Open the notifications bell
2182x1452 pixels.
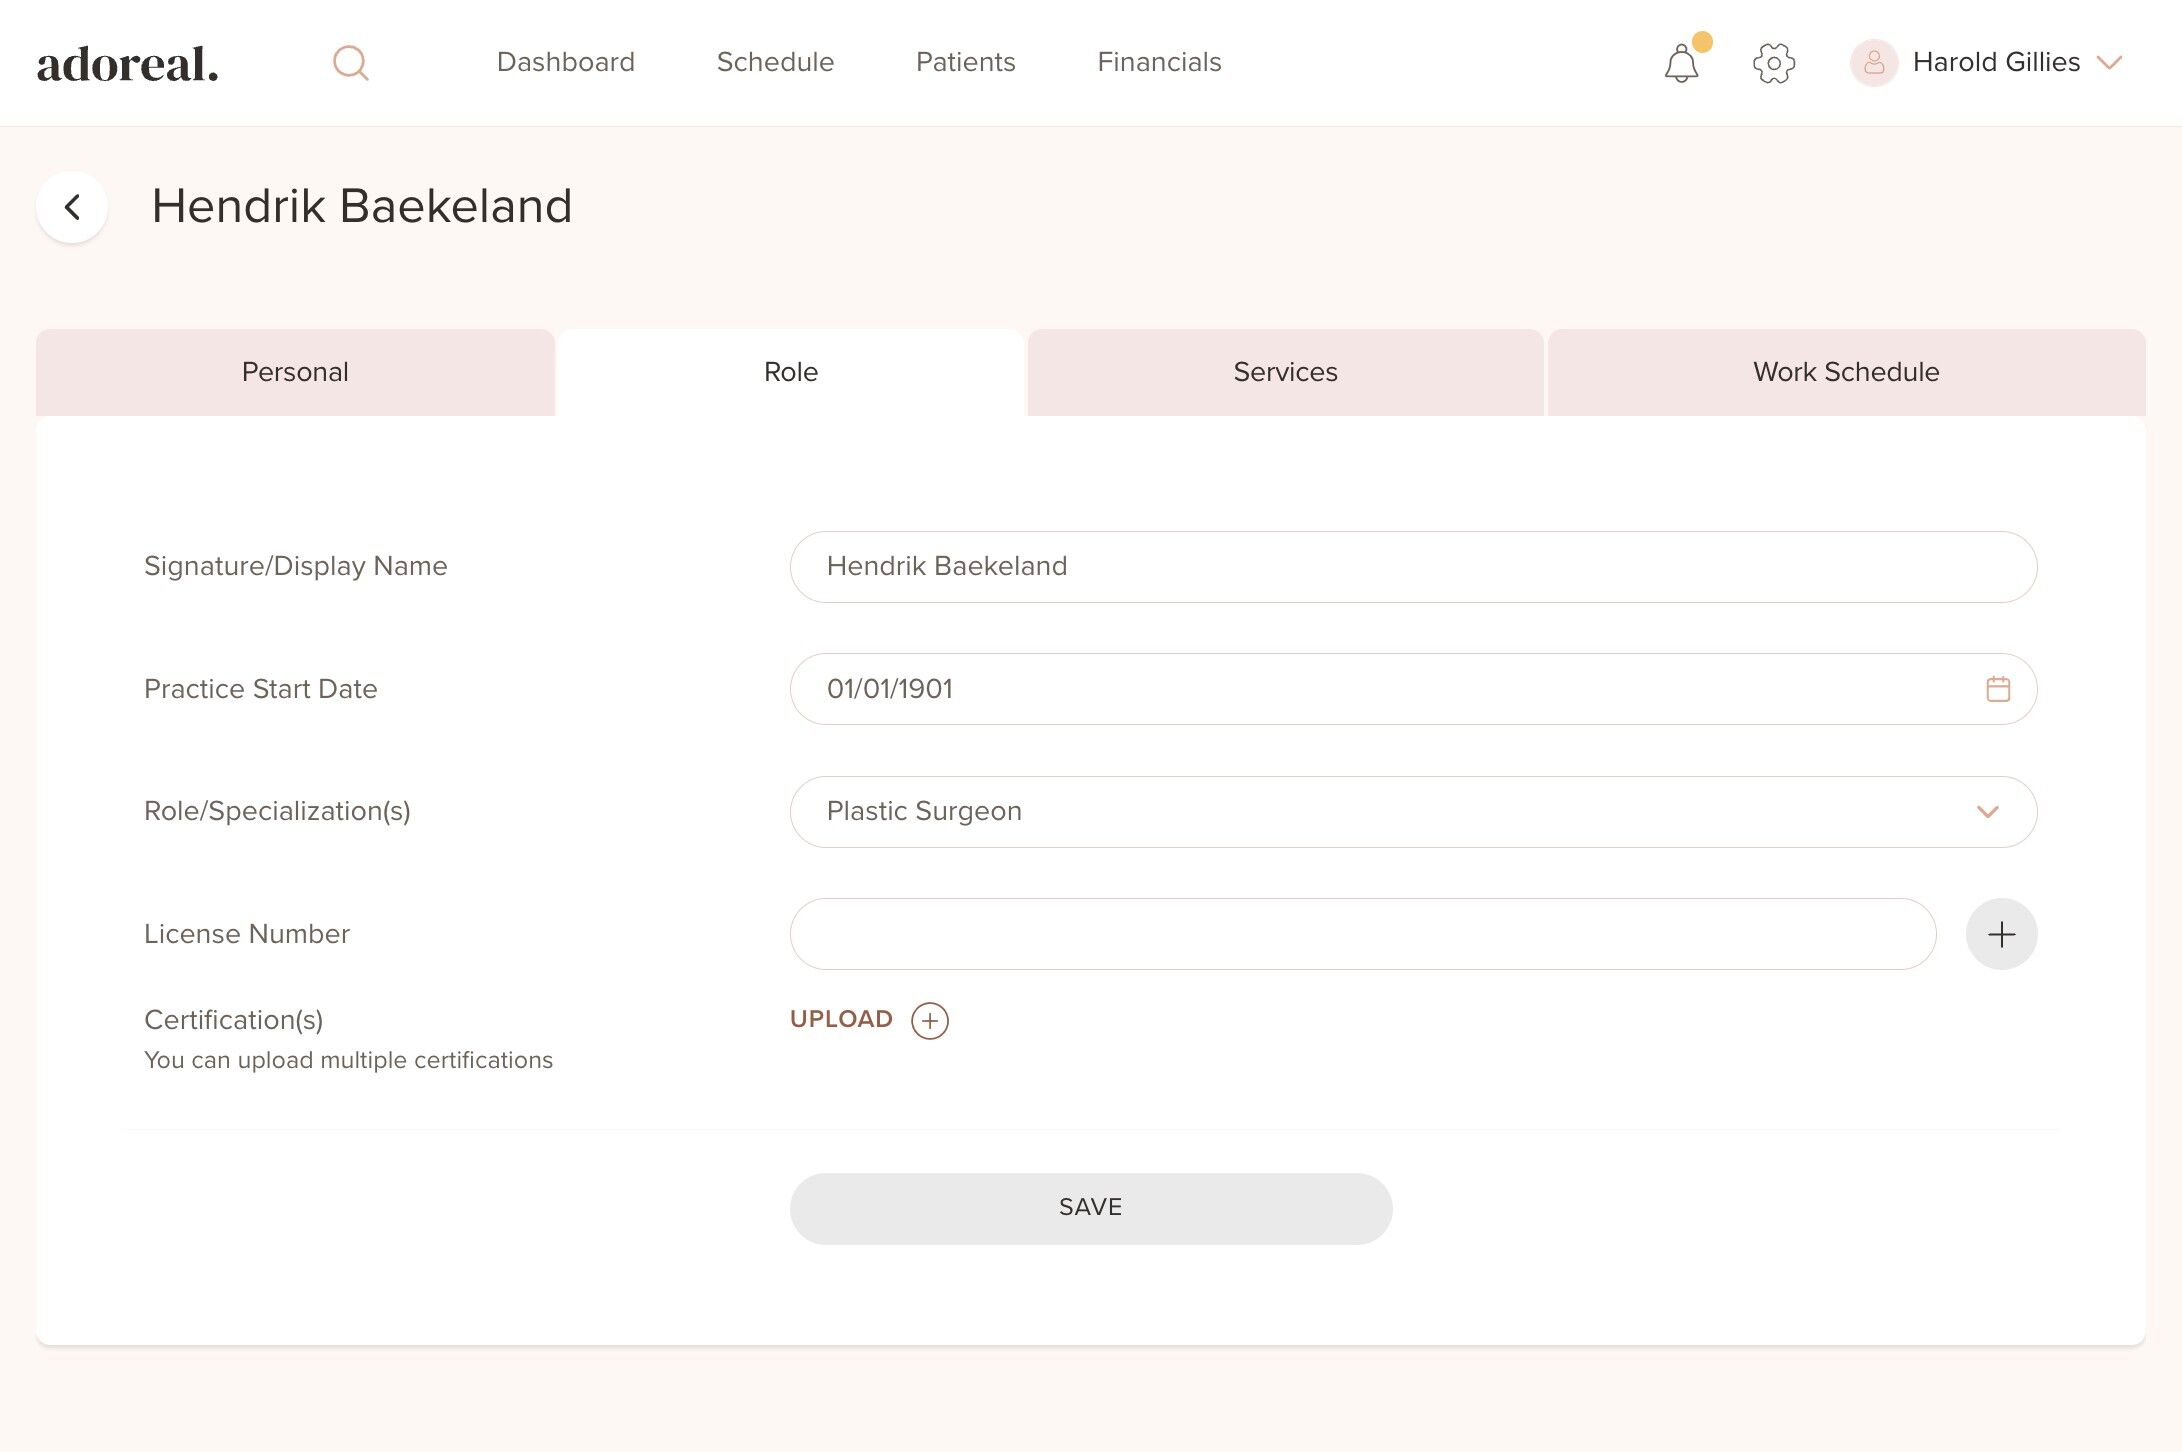coord(1681,64)
